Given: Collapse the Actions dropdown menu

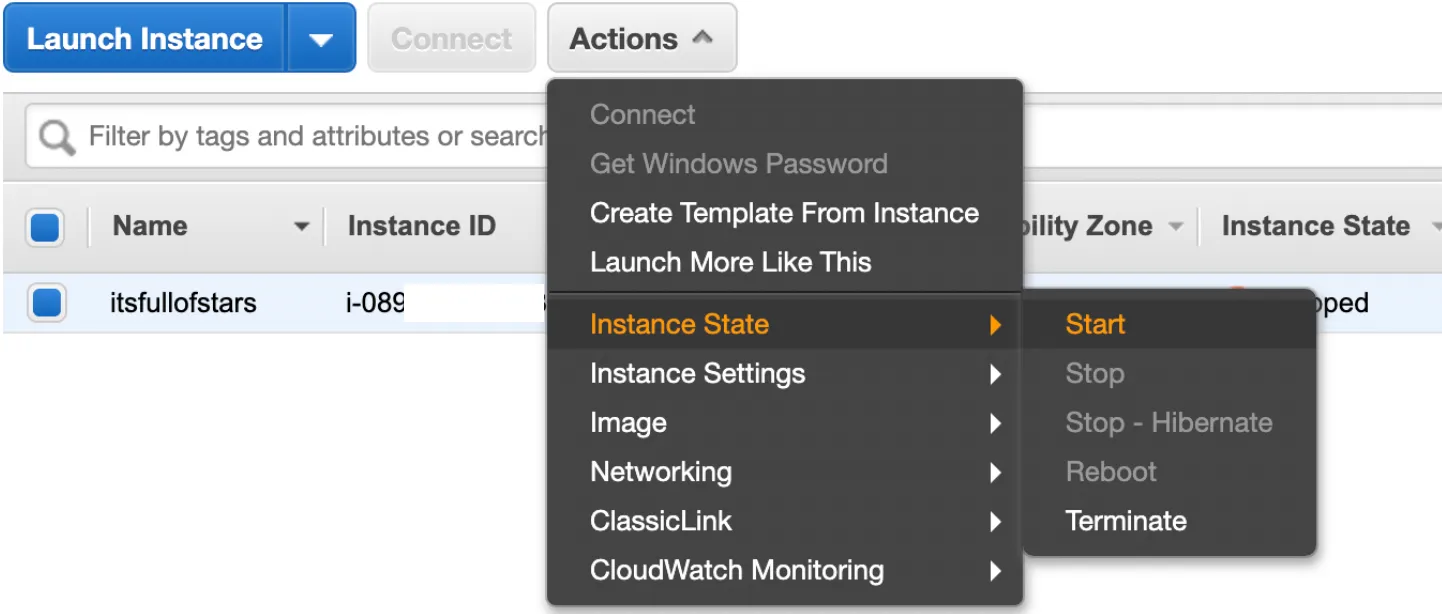Looking at the screenshot, I should 641,40.
